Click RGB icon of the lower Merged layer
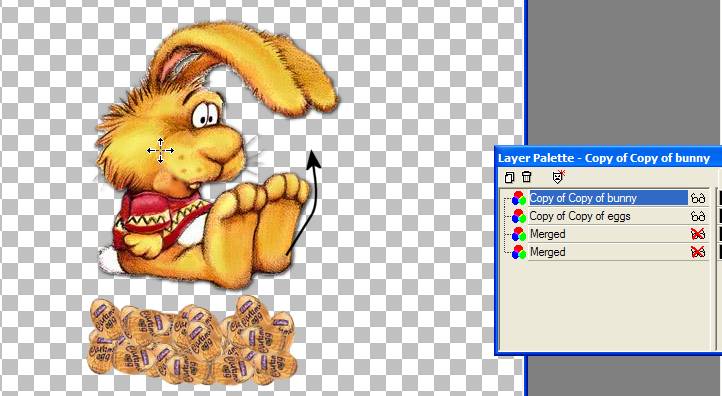This screenshot has width=722, height=396. [x=518, y=252]
